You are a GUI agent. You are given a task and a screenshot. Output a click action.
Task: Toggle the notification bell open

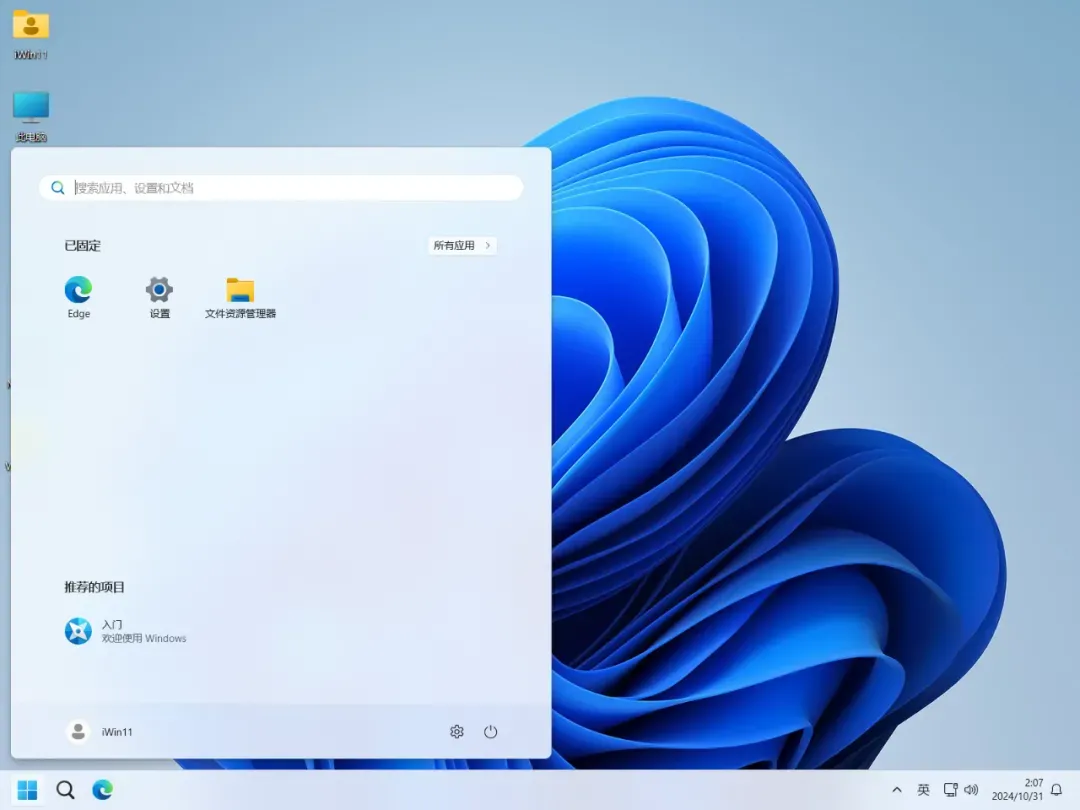1057,789
